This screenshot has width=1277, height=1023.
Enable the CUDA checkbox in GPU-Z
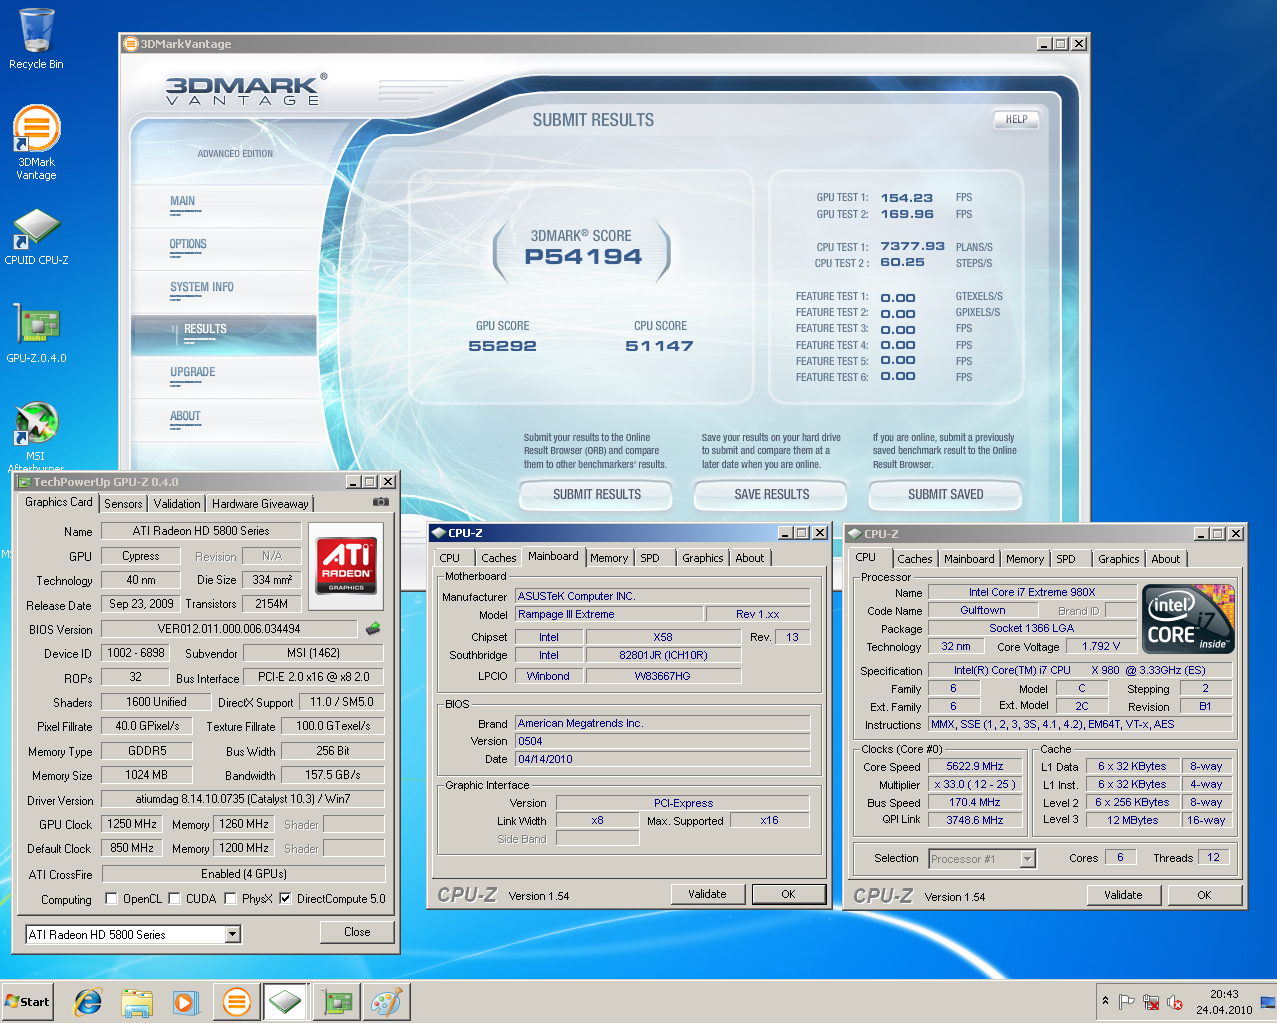pos(174,898)
